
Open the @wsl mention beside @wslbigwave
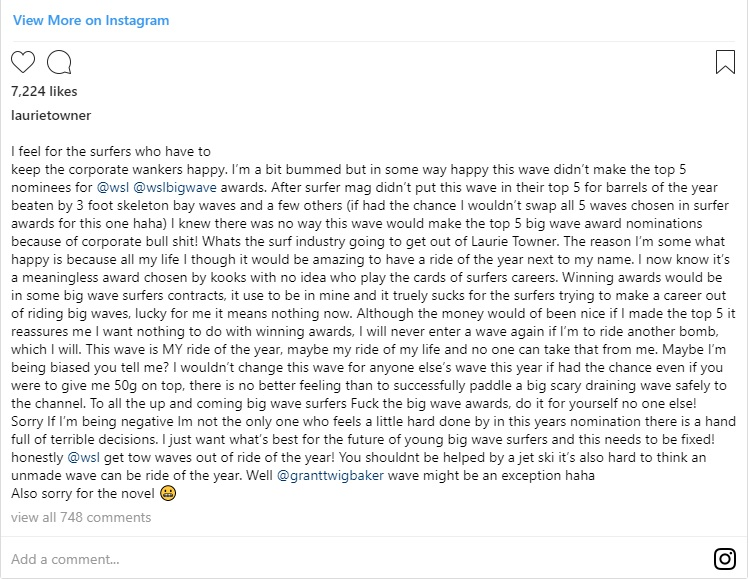click(x=113, y=187)
